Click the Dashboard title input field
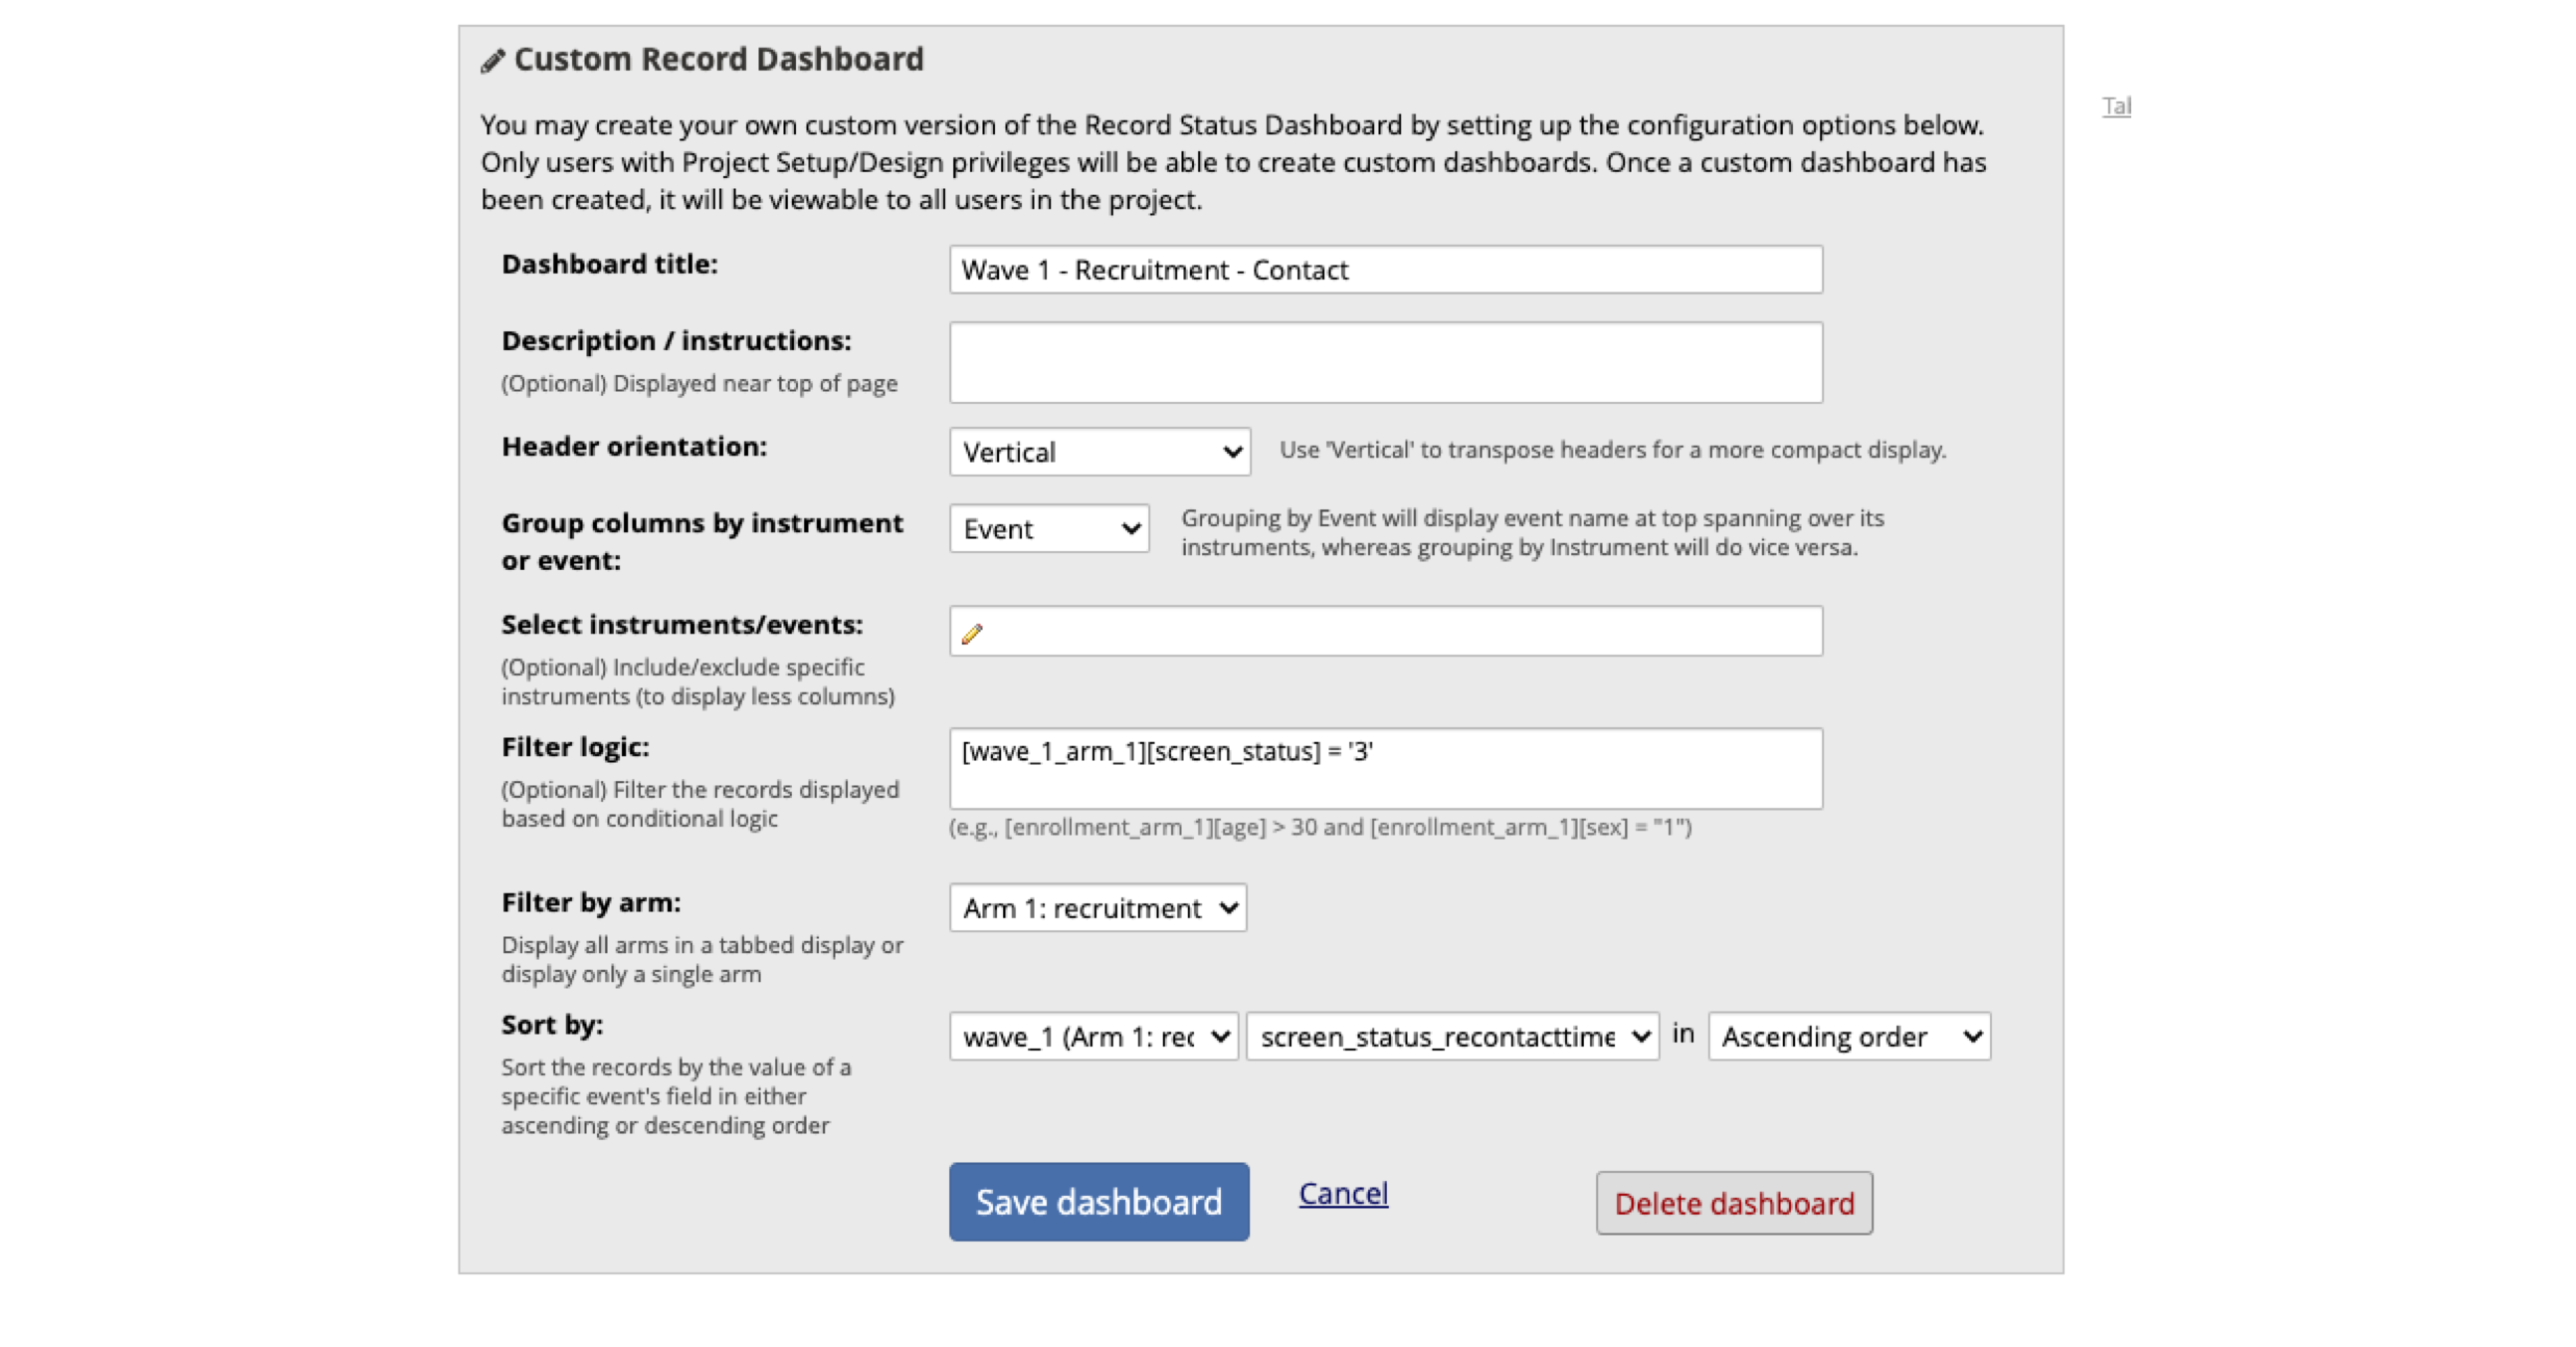 (x=1383, y=269)
